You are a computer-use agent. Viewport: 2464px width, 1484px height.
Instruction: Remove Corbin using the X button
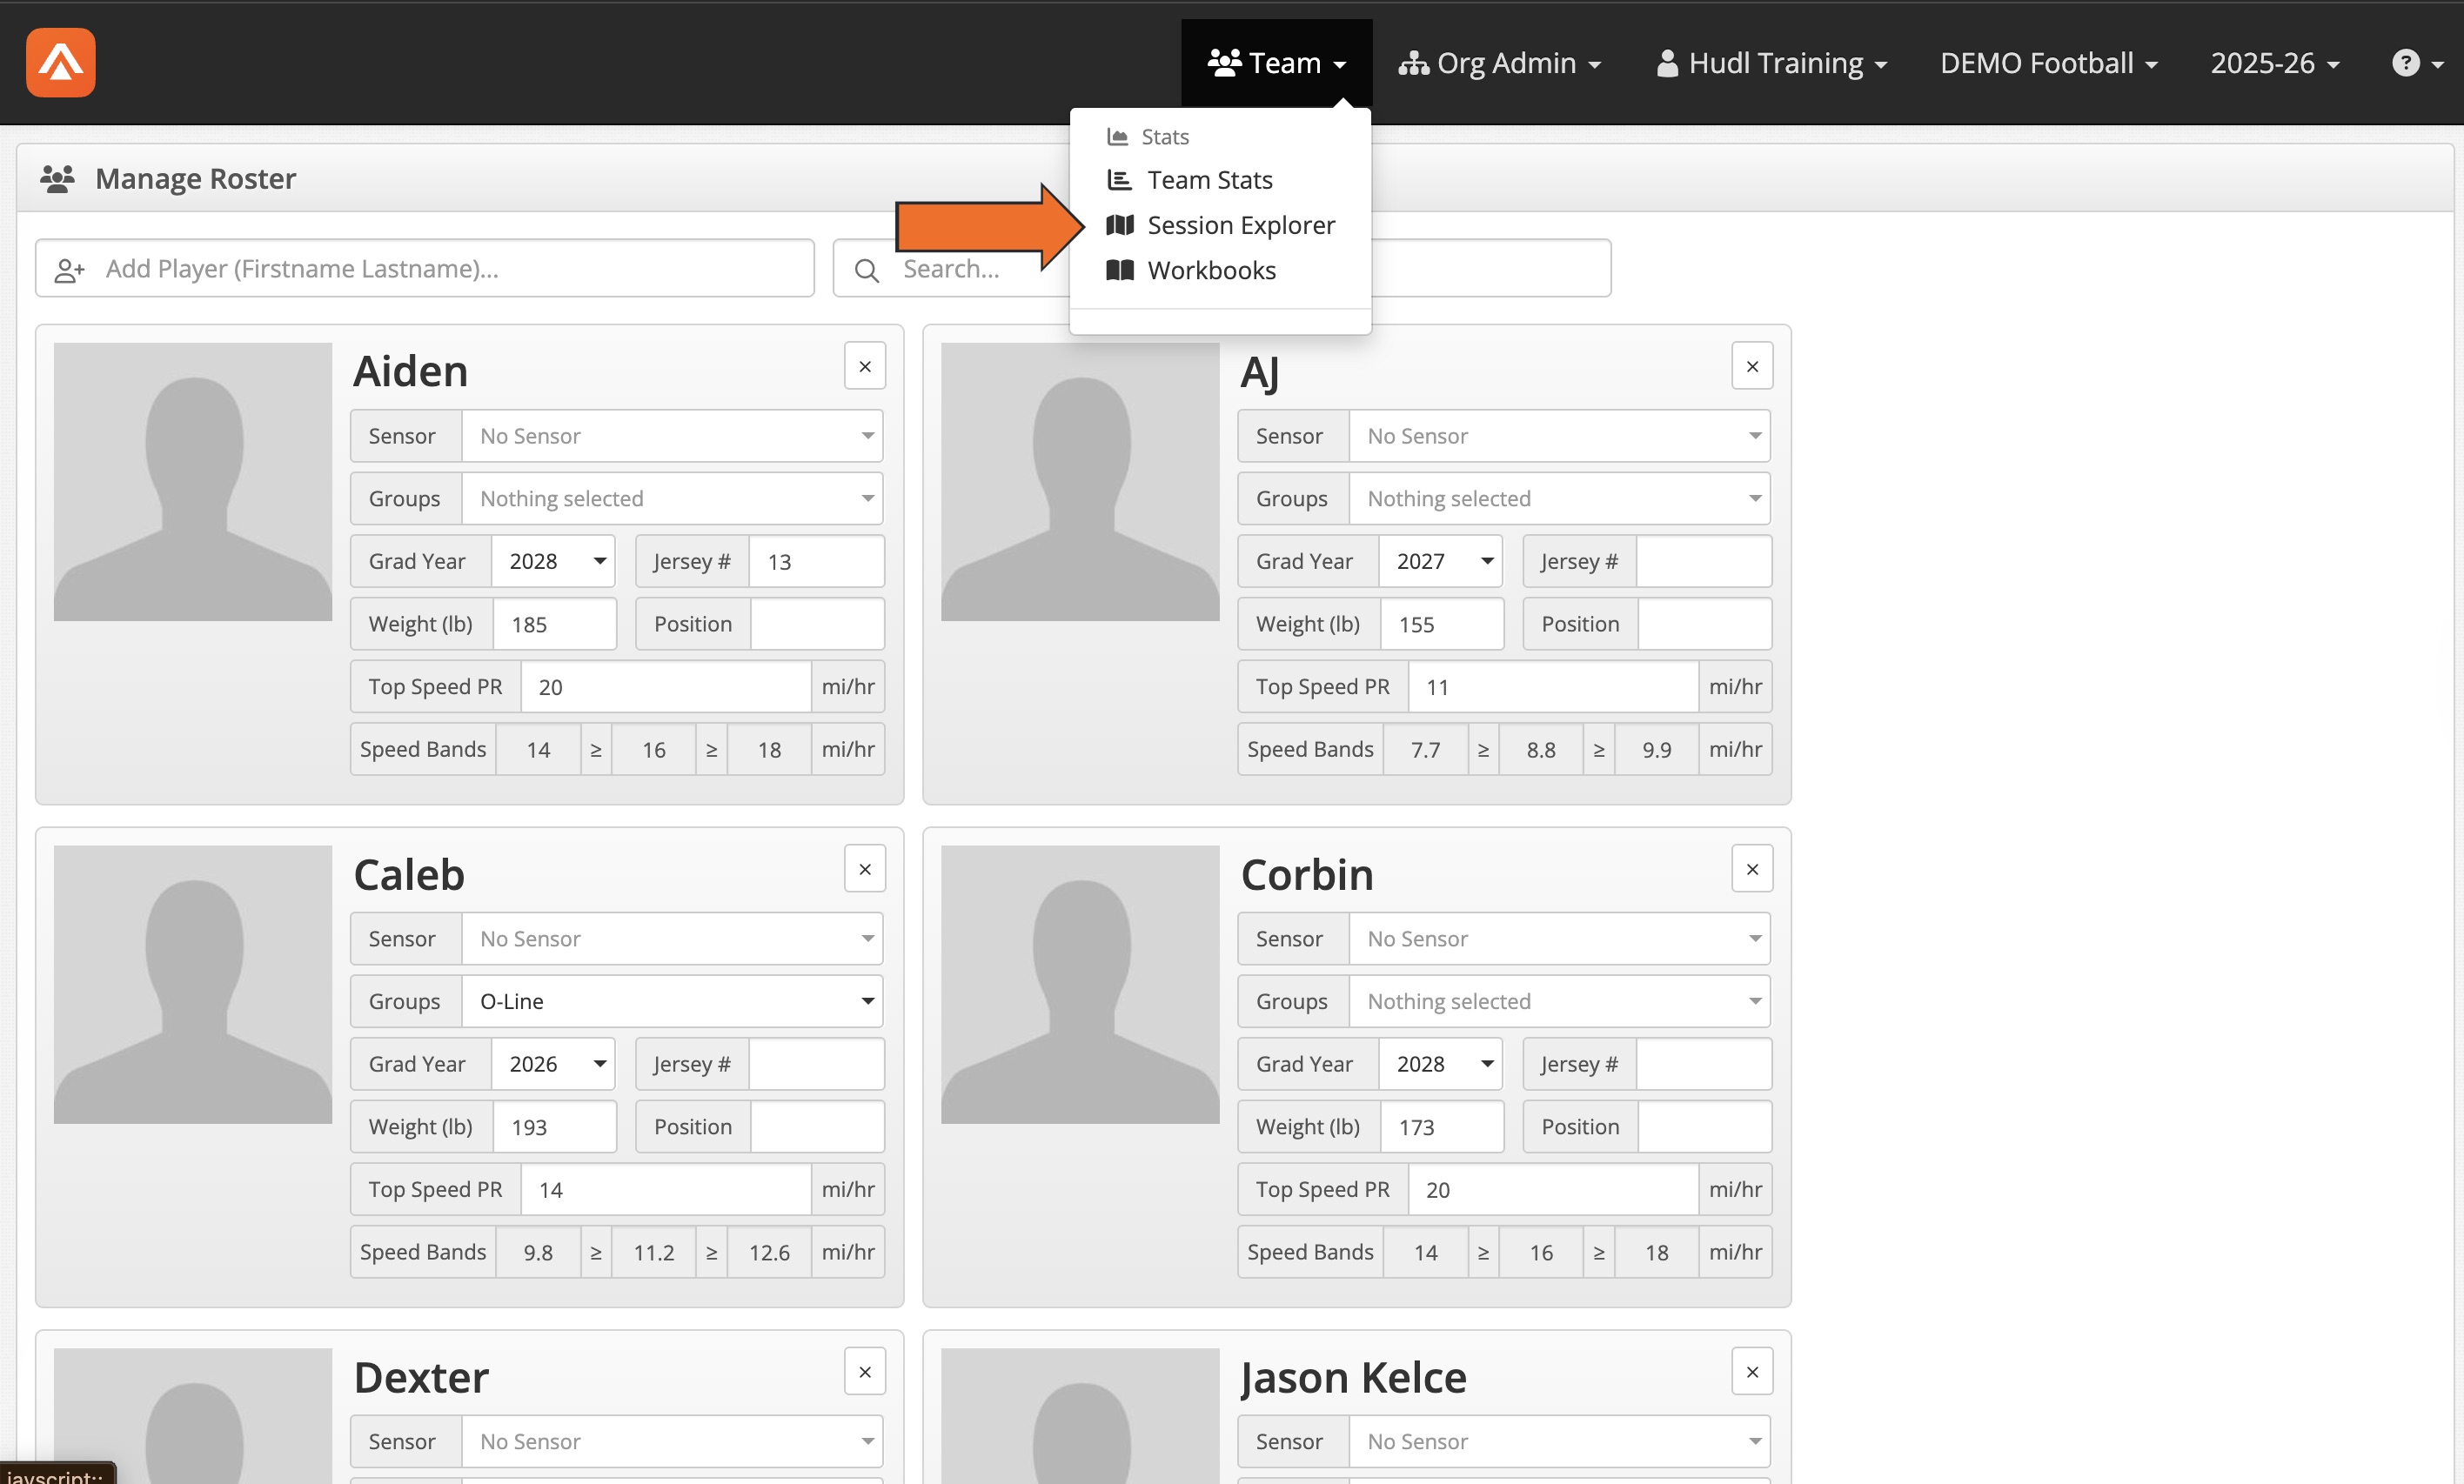point(1751,869)
